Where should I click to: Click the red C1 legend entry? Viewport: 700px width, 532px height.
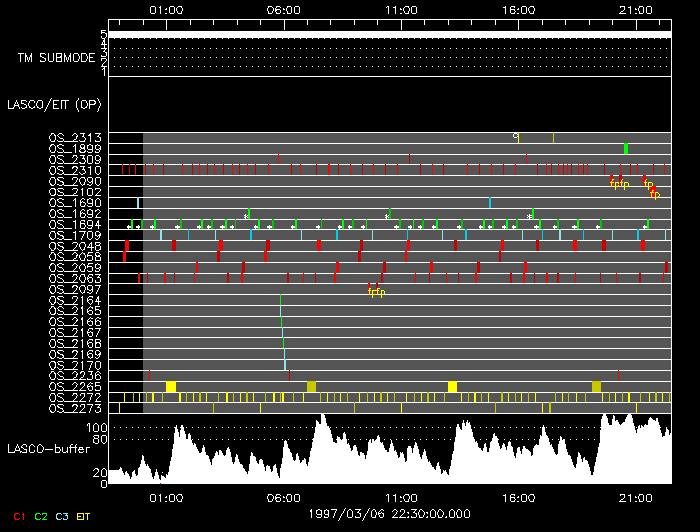pyautogui.click(x=17, y=517)
